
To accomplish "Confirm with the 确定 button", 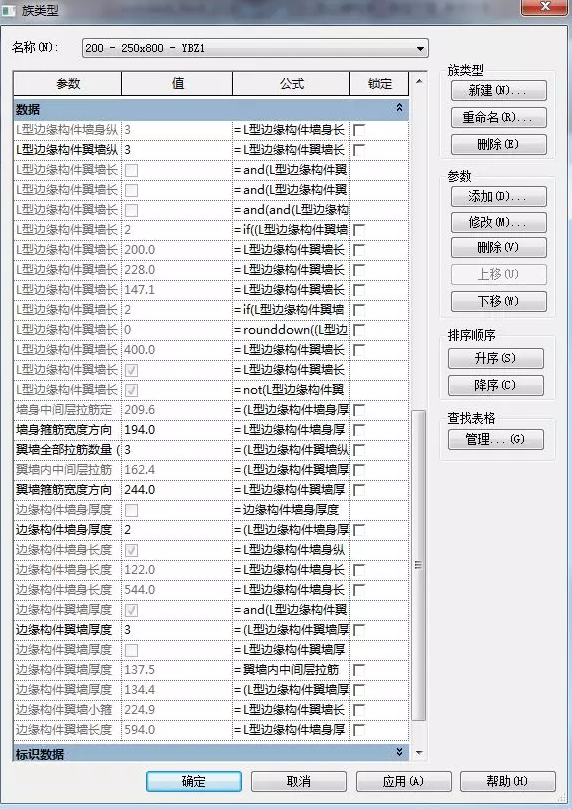I will click(x=194, y=781).
